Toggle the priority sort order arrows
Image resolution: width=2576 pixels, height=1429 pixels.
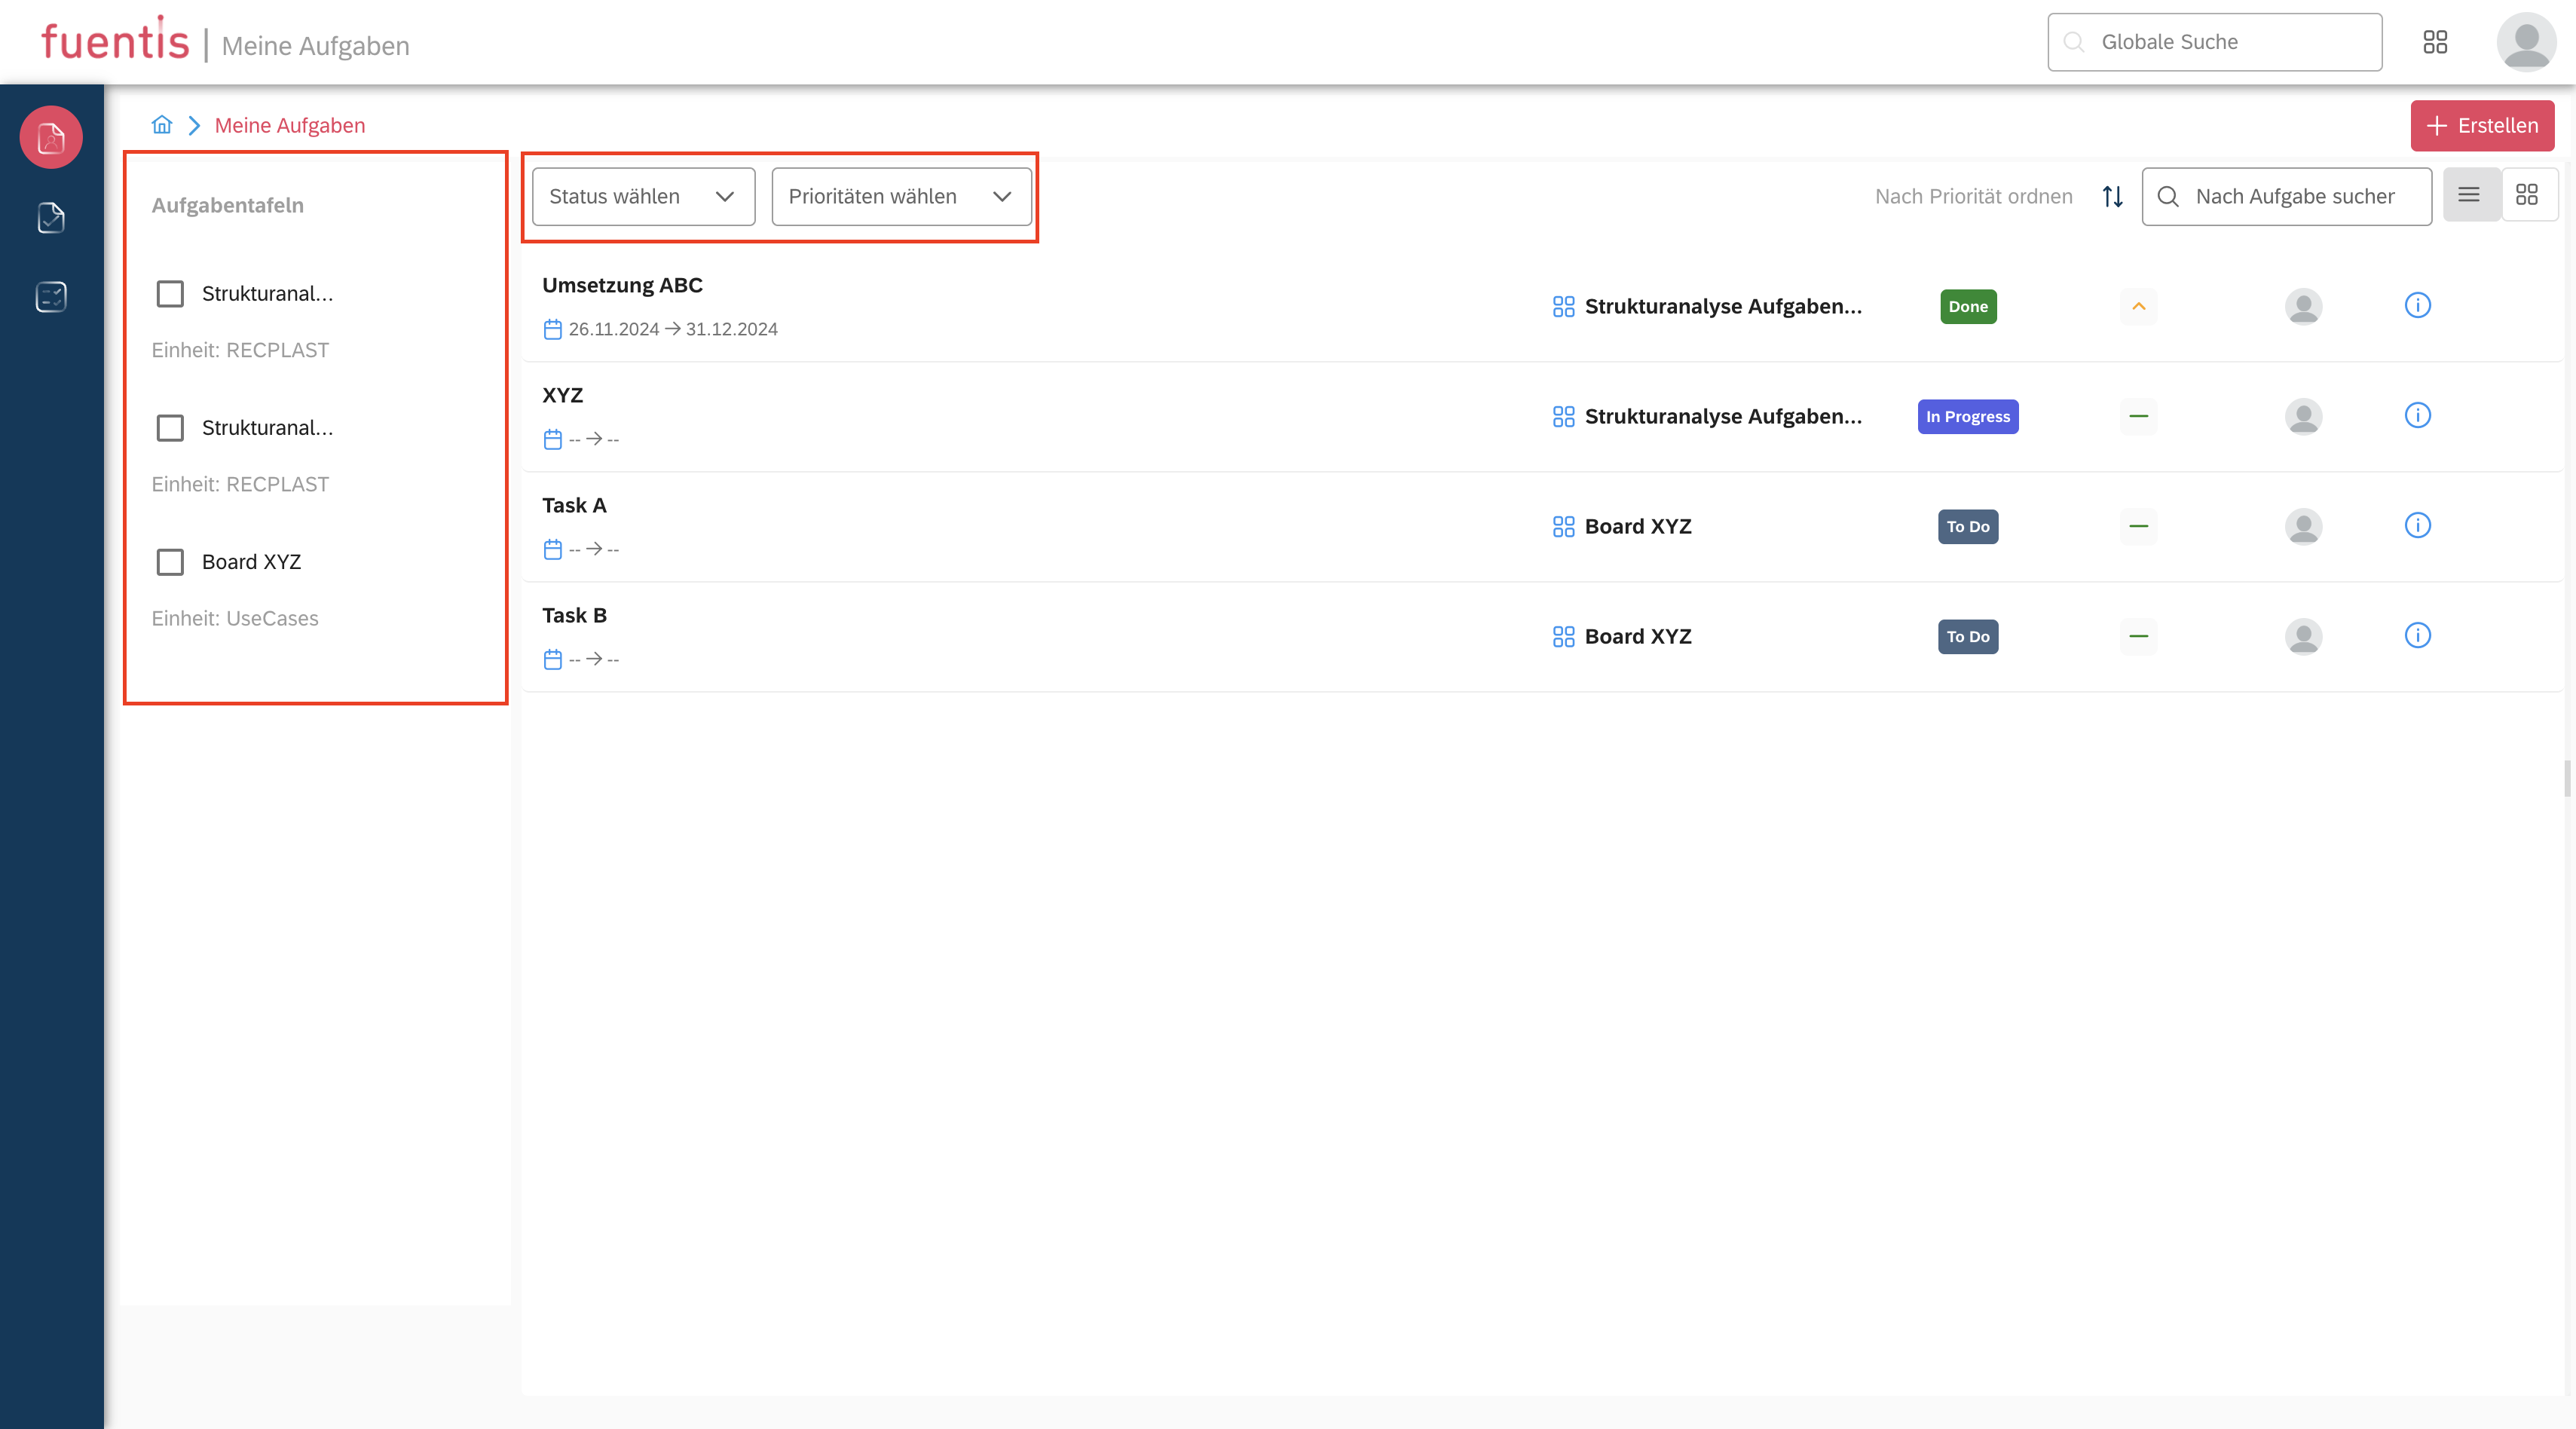2112,196
